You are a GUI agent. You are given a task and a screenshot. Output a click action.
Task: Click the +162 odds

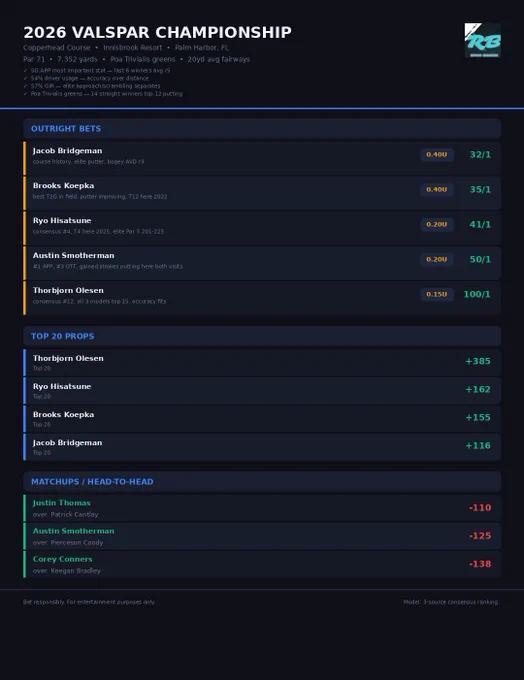coord(478,389)
